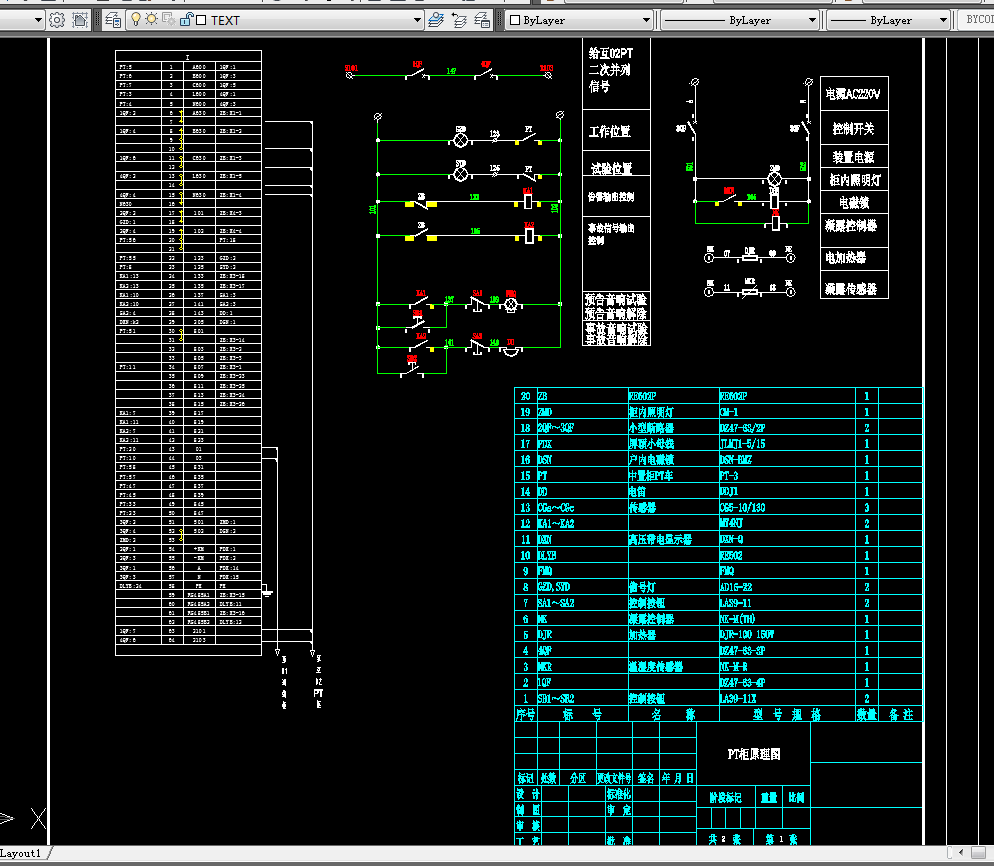Click Make Object's Layer Current icon

tap(435, 20)
